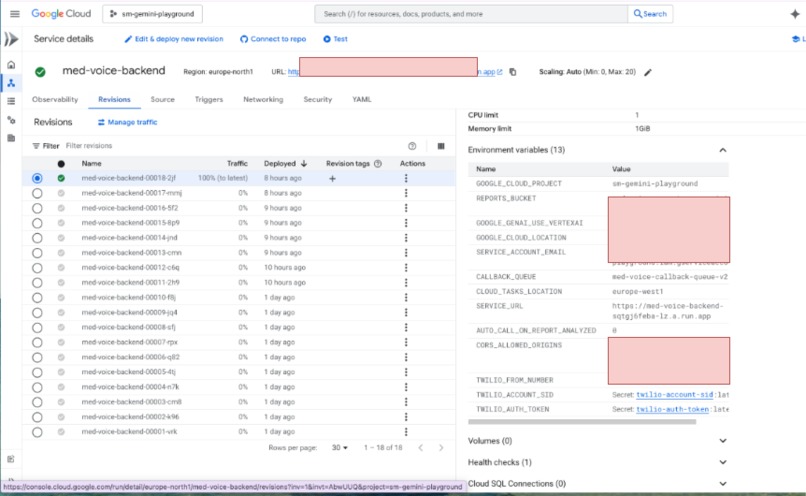
Task: Open the twilio-account-sid secret link
Action: click(x=674, y=395)
